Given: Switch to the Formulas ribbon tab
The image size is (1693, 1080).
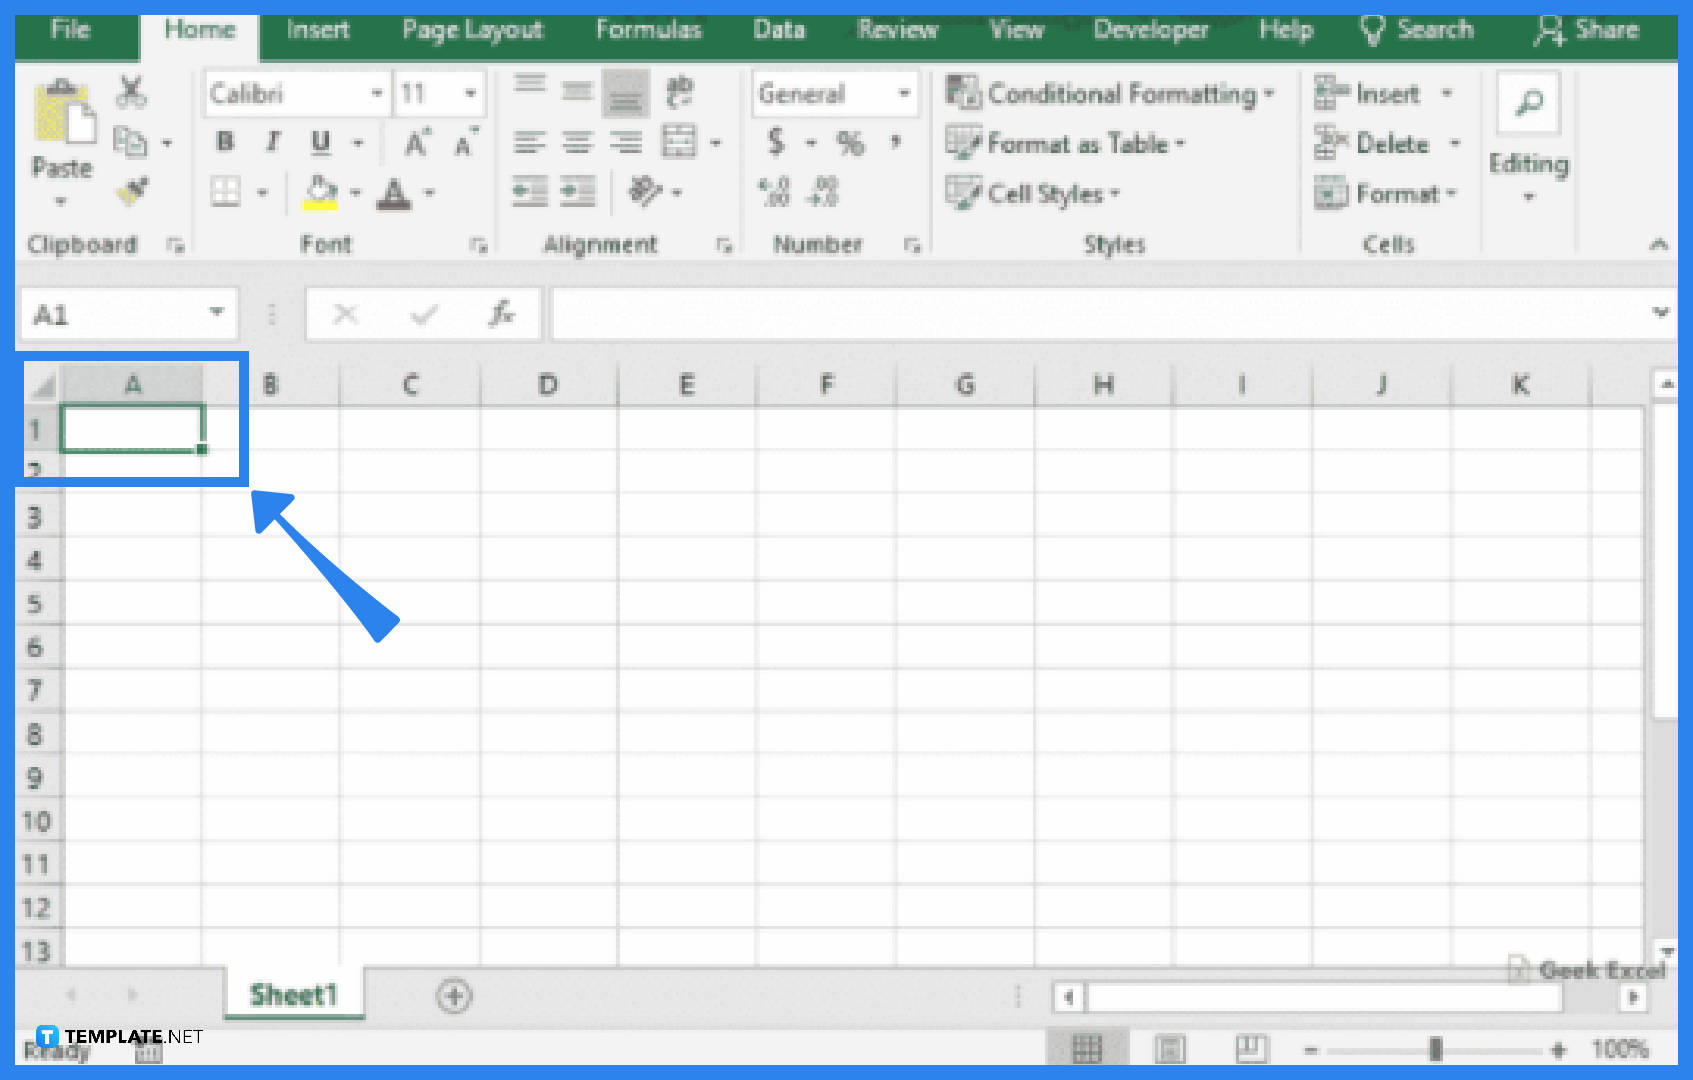Looking at the screenshot, I should click(648, 30).
